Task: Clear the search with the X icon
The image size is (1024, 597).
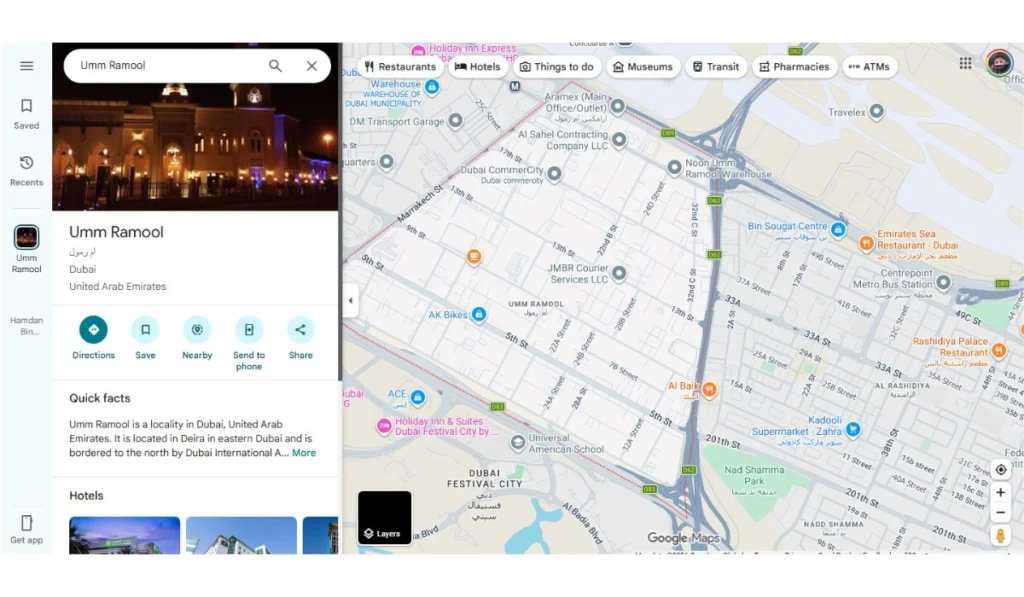Action: click(312, 65)
